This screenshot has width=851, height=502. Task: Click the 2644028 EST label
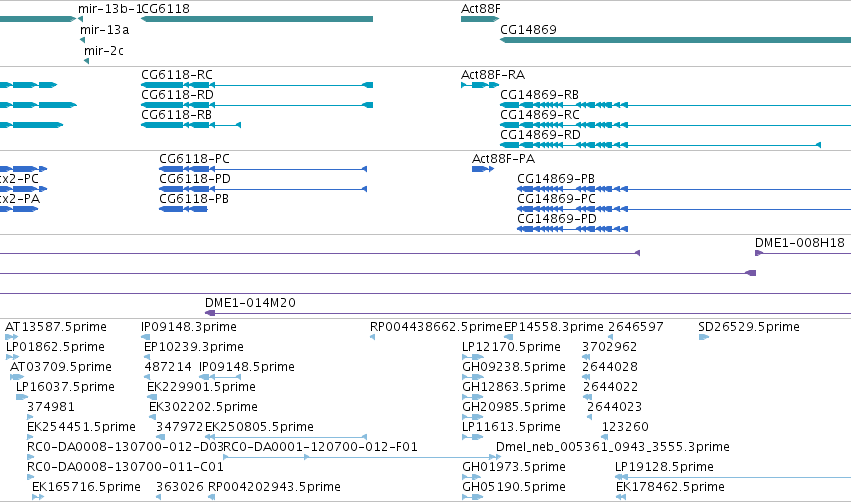tap(609, 366)
